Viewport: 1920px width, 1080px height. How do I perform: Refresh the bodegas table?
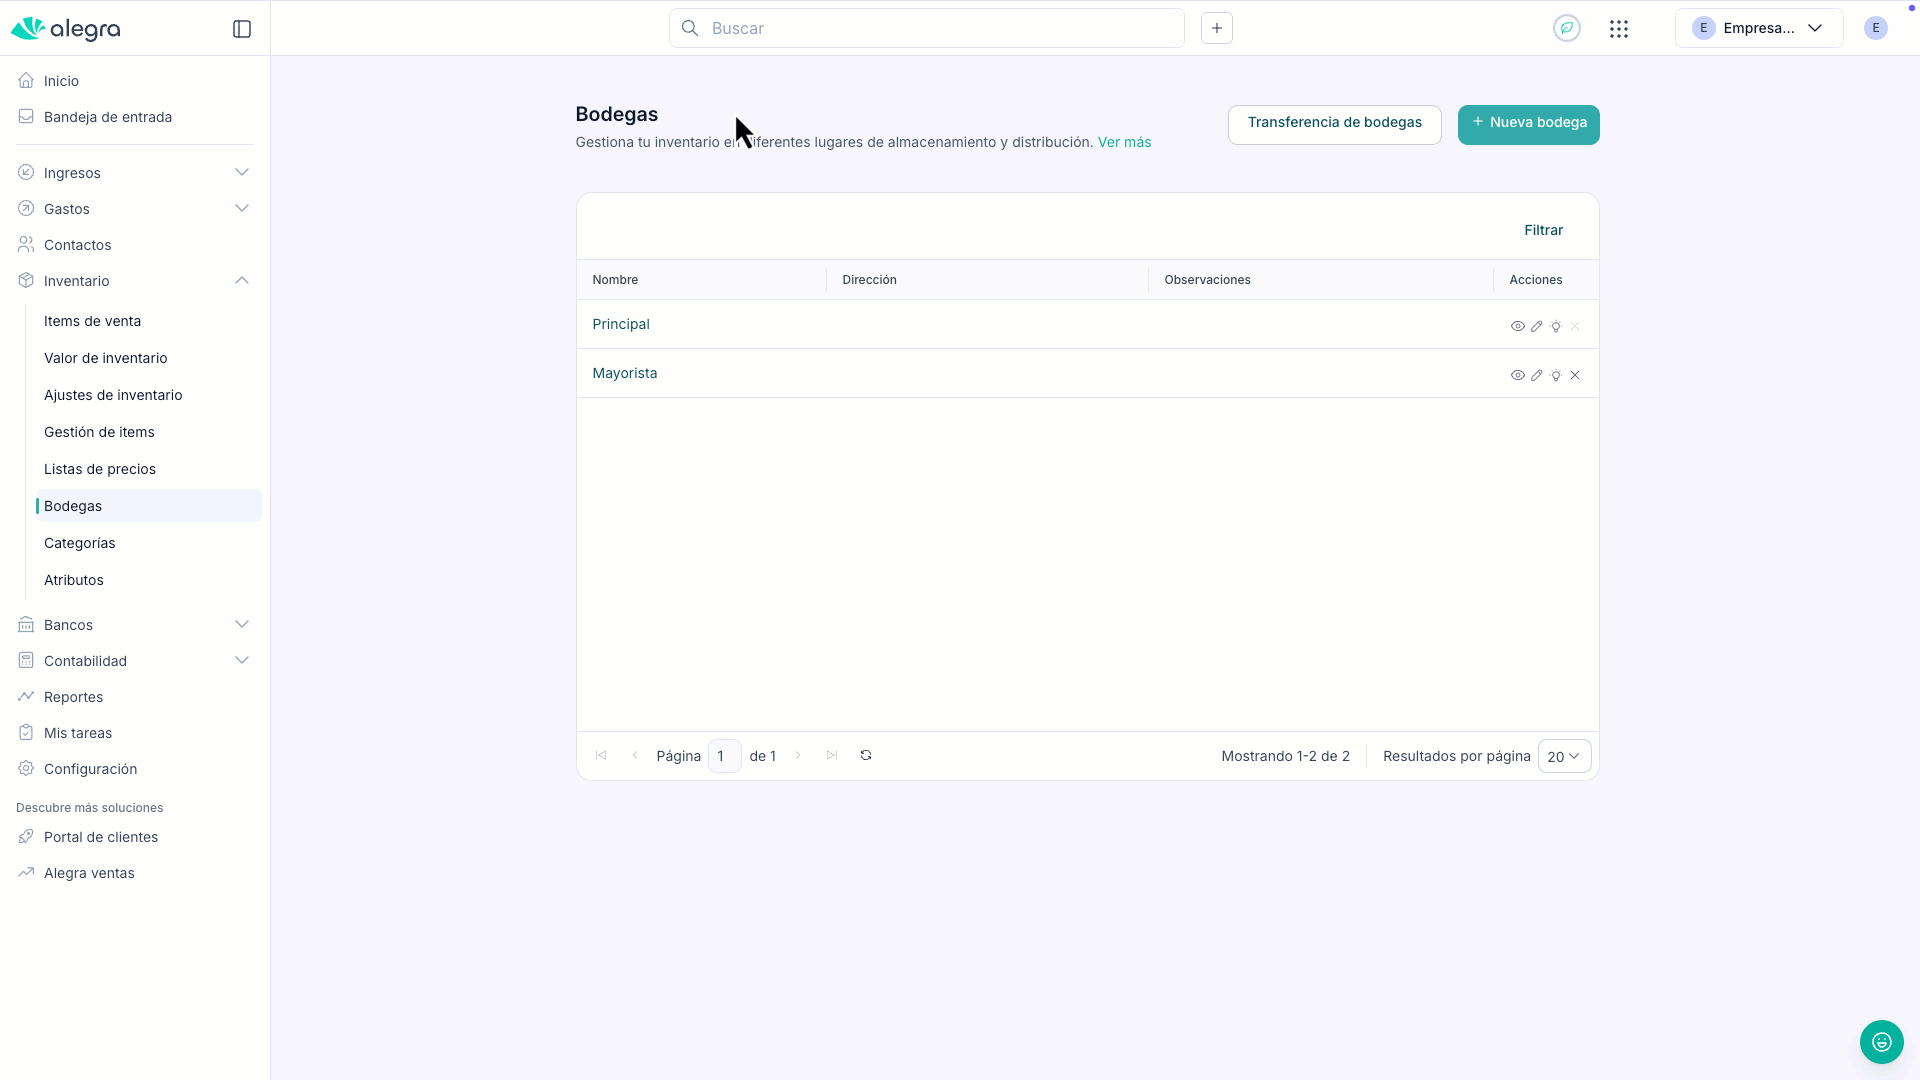click(x=866, y=755)
